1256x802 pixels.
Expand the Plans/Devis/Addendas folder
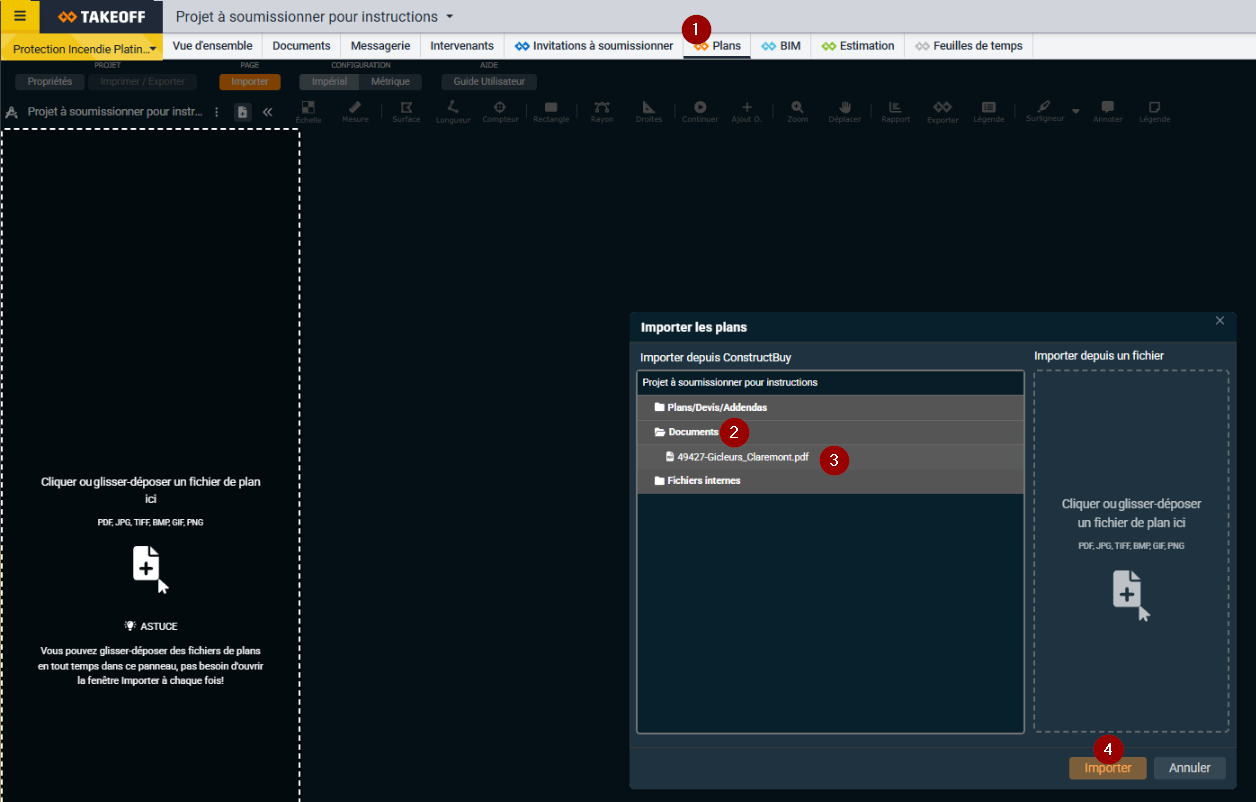716,408
